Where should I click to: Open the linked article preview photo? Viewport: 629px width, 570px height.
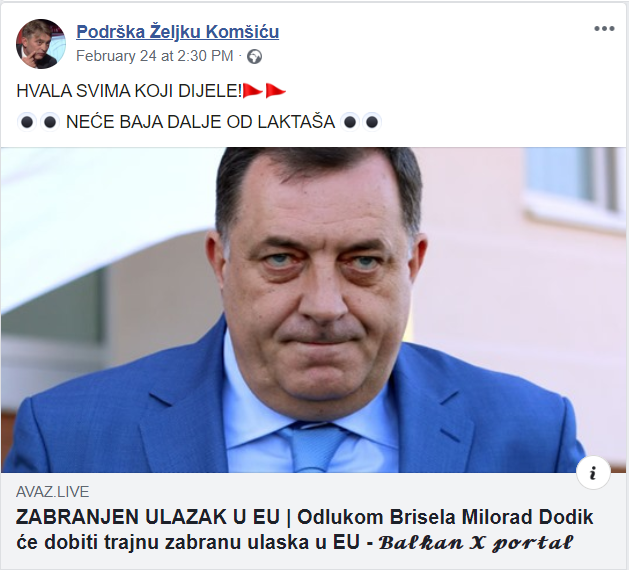[x=314, y=310]
